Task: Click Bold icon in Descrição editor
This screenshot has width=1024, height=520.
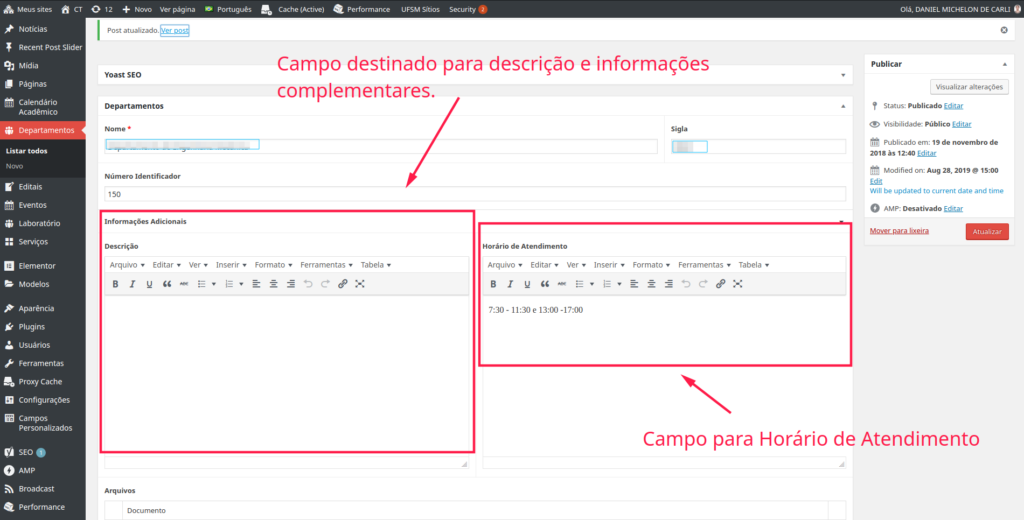Action: point(115,284)
